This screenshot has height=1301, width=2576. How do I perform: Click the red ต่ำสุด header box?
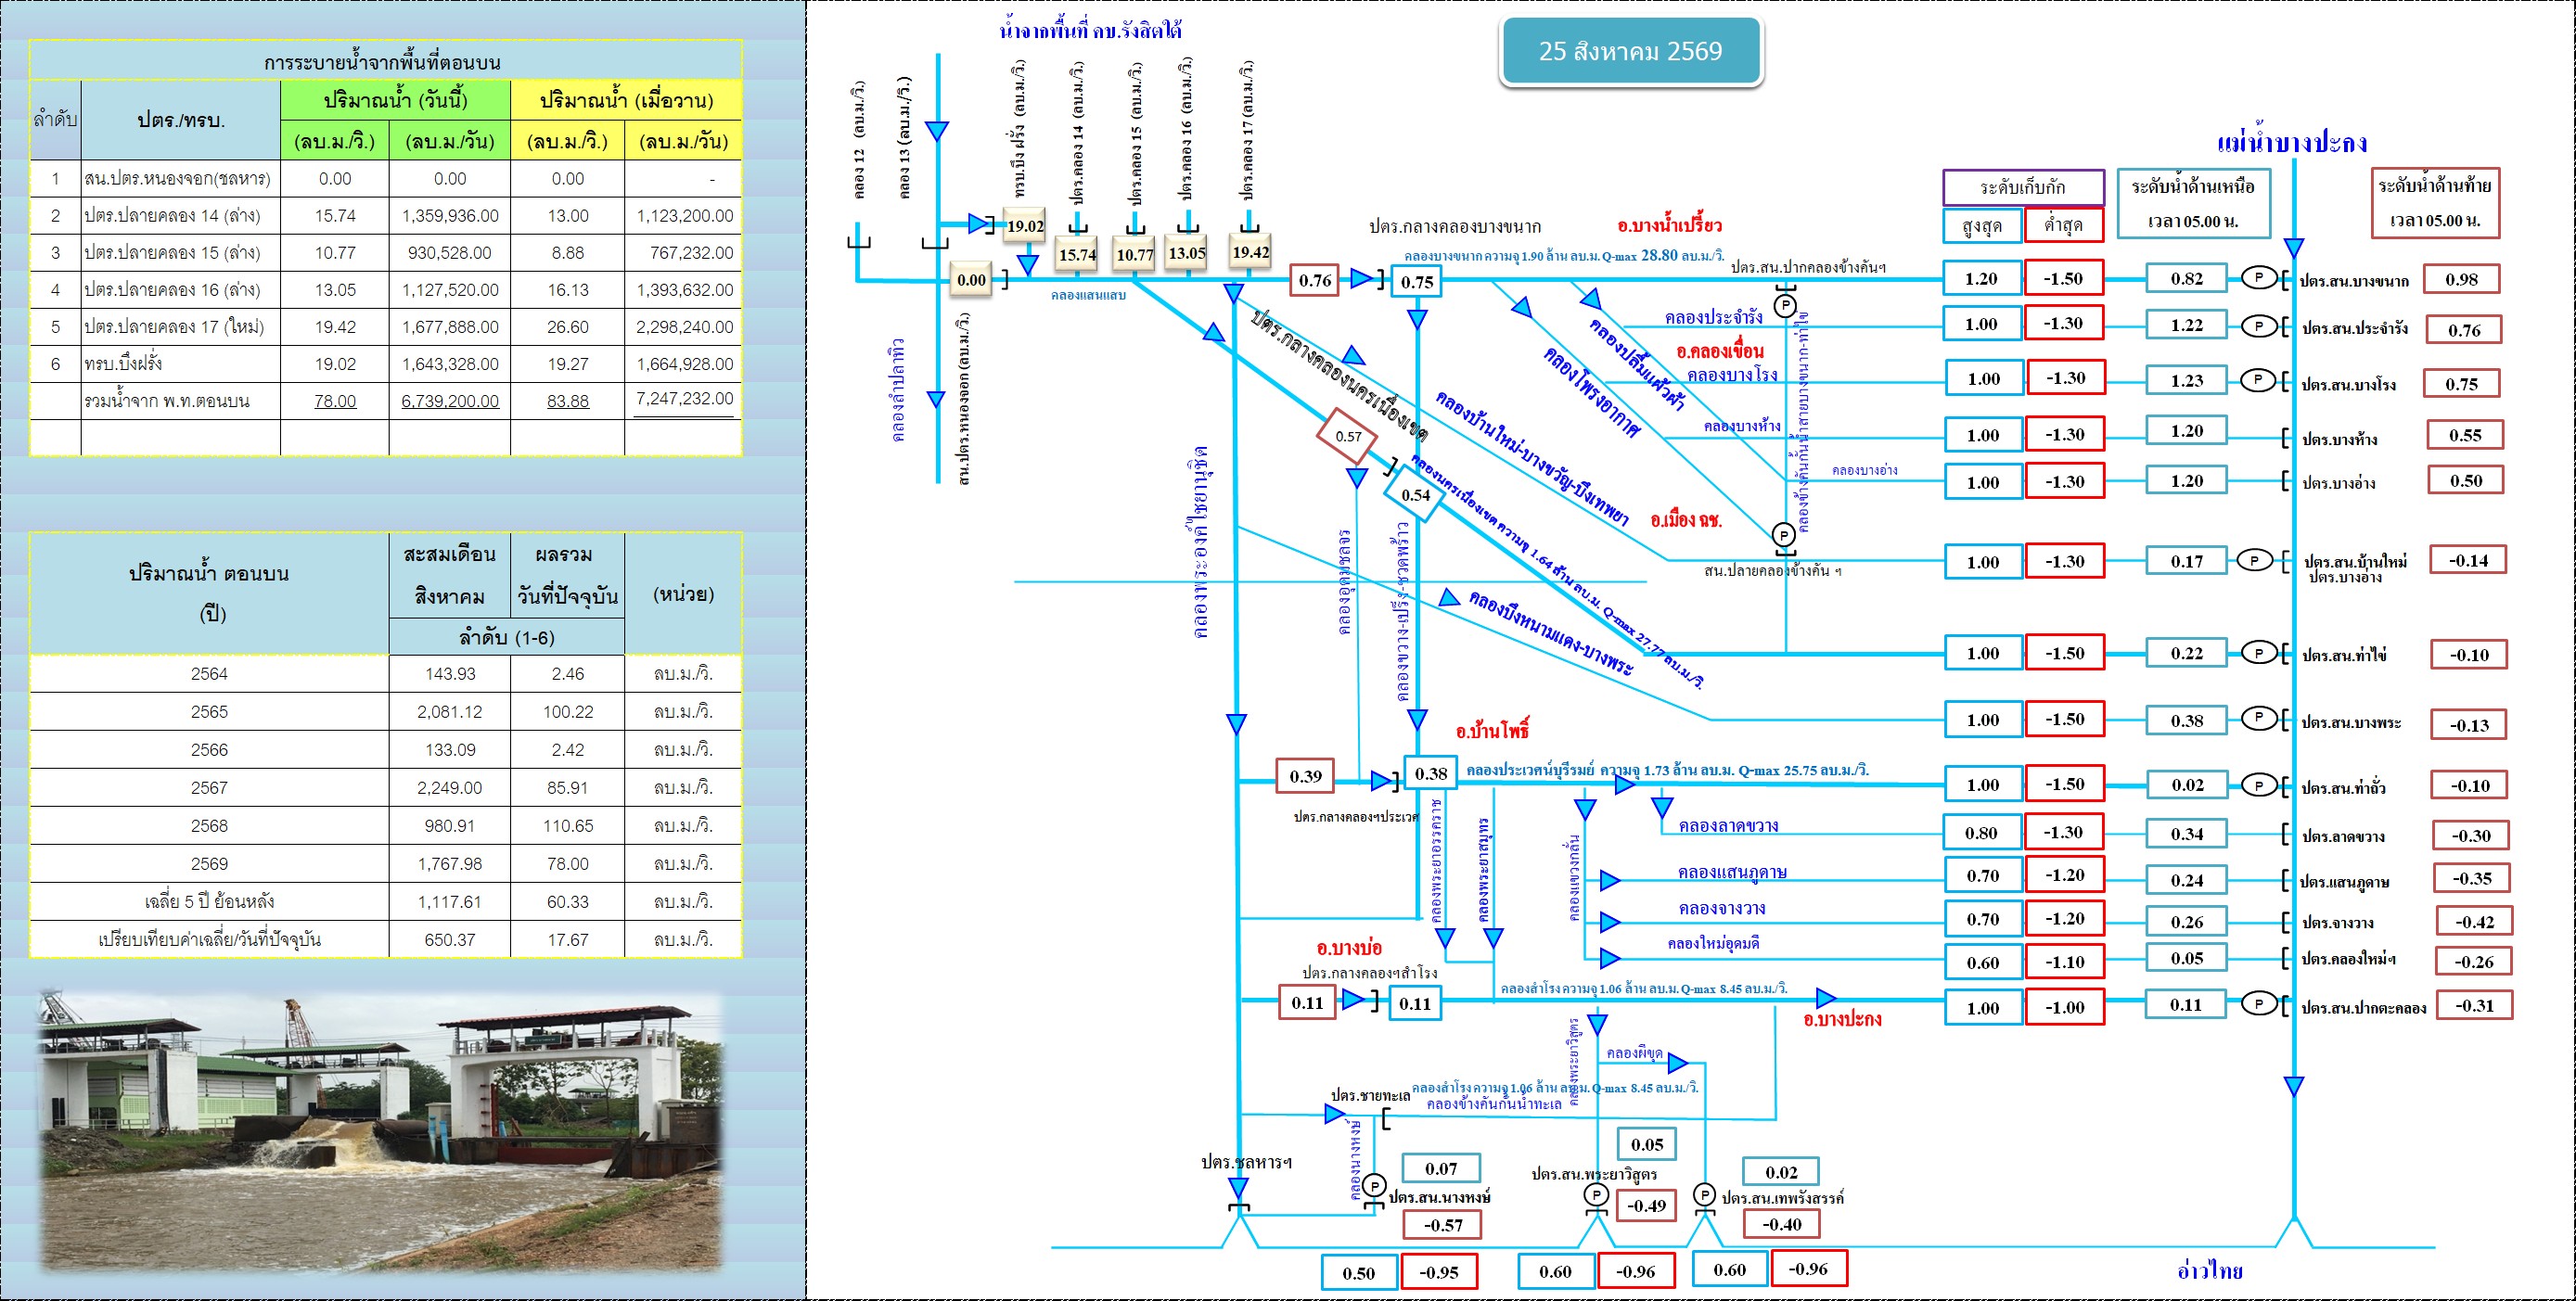(x=2063, y=226)
